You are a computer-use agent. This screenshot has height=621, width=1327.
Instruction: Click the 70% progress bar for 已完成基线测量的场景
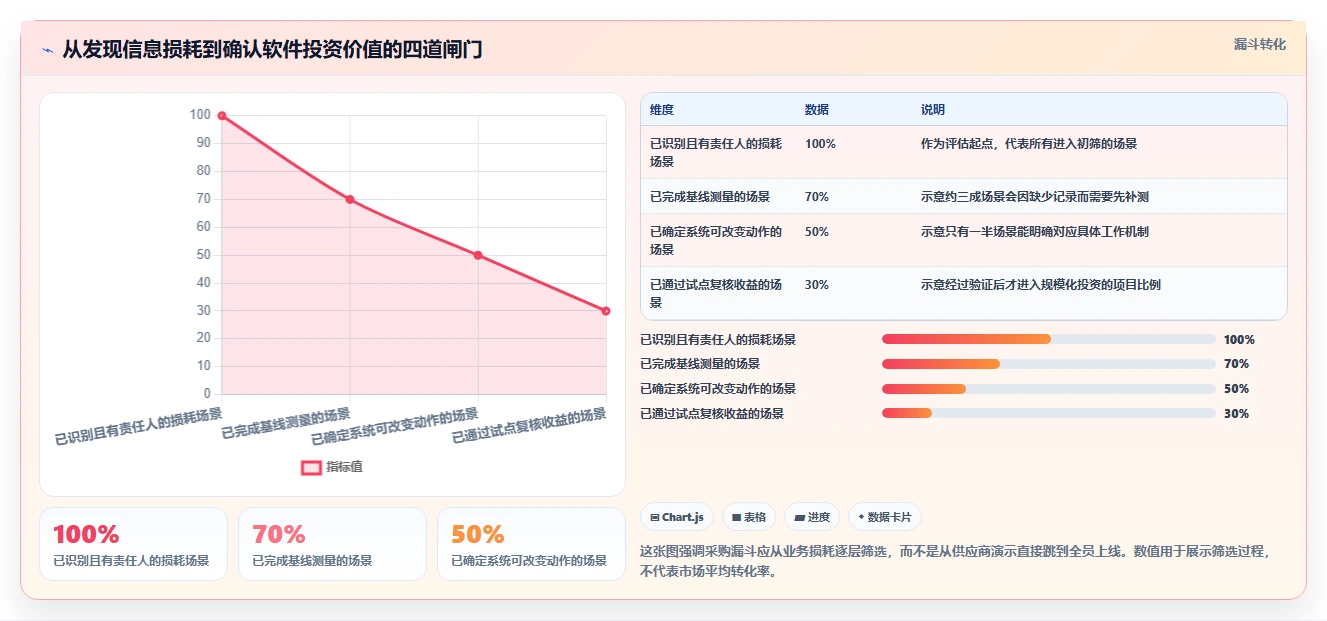tap(1048, 364)
